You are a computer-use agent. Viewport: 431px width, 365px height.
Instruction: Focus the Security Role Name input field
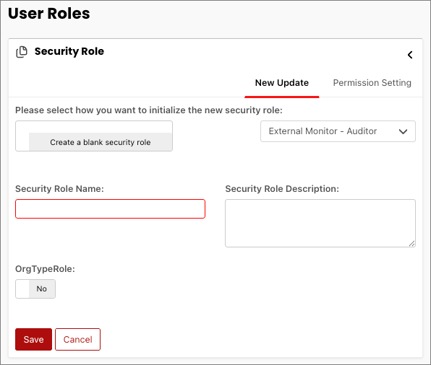[x=110, y=209]
